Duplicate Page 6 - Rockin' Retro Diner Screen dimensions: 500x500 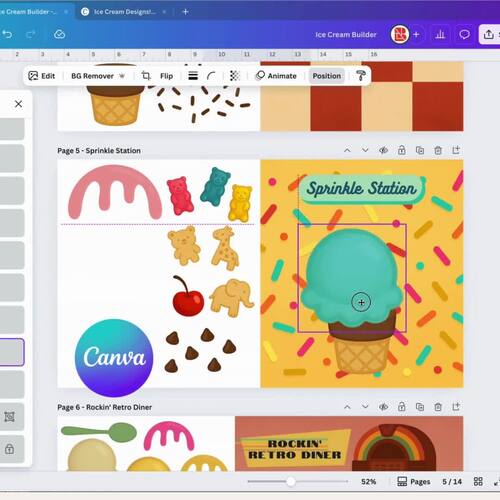[x=420, y=407]
